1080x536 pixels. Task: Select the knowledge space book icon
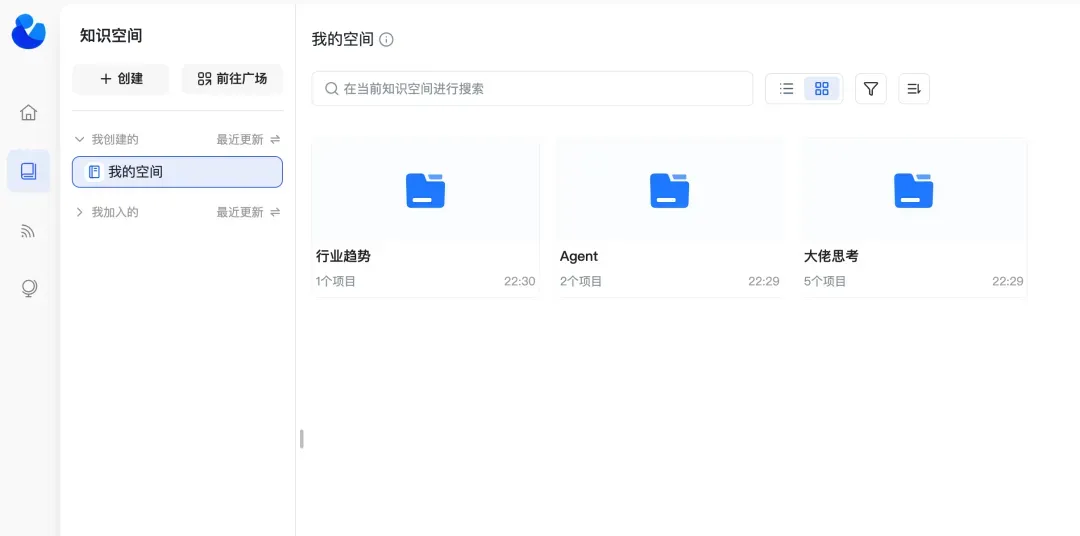pos(28,171)
